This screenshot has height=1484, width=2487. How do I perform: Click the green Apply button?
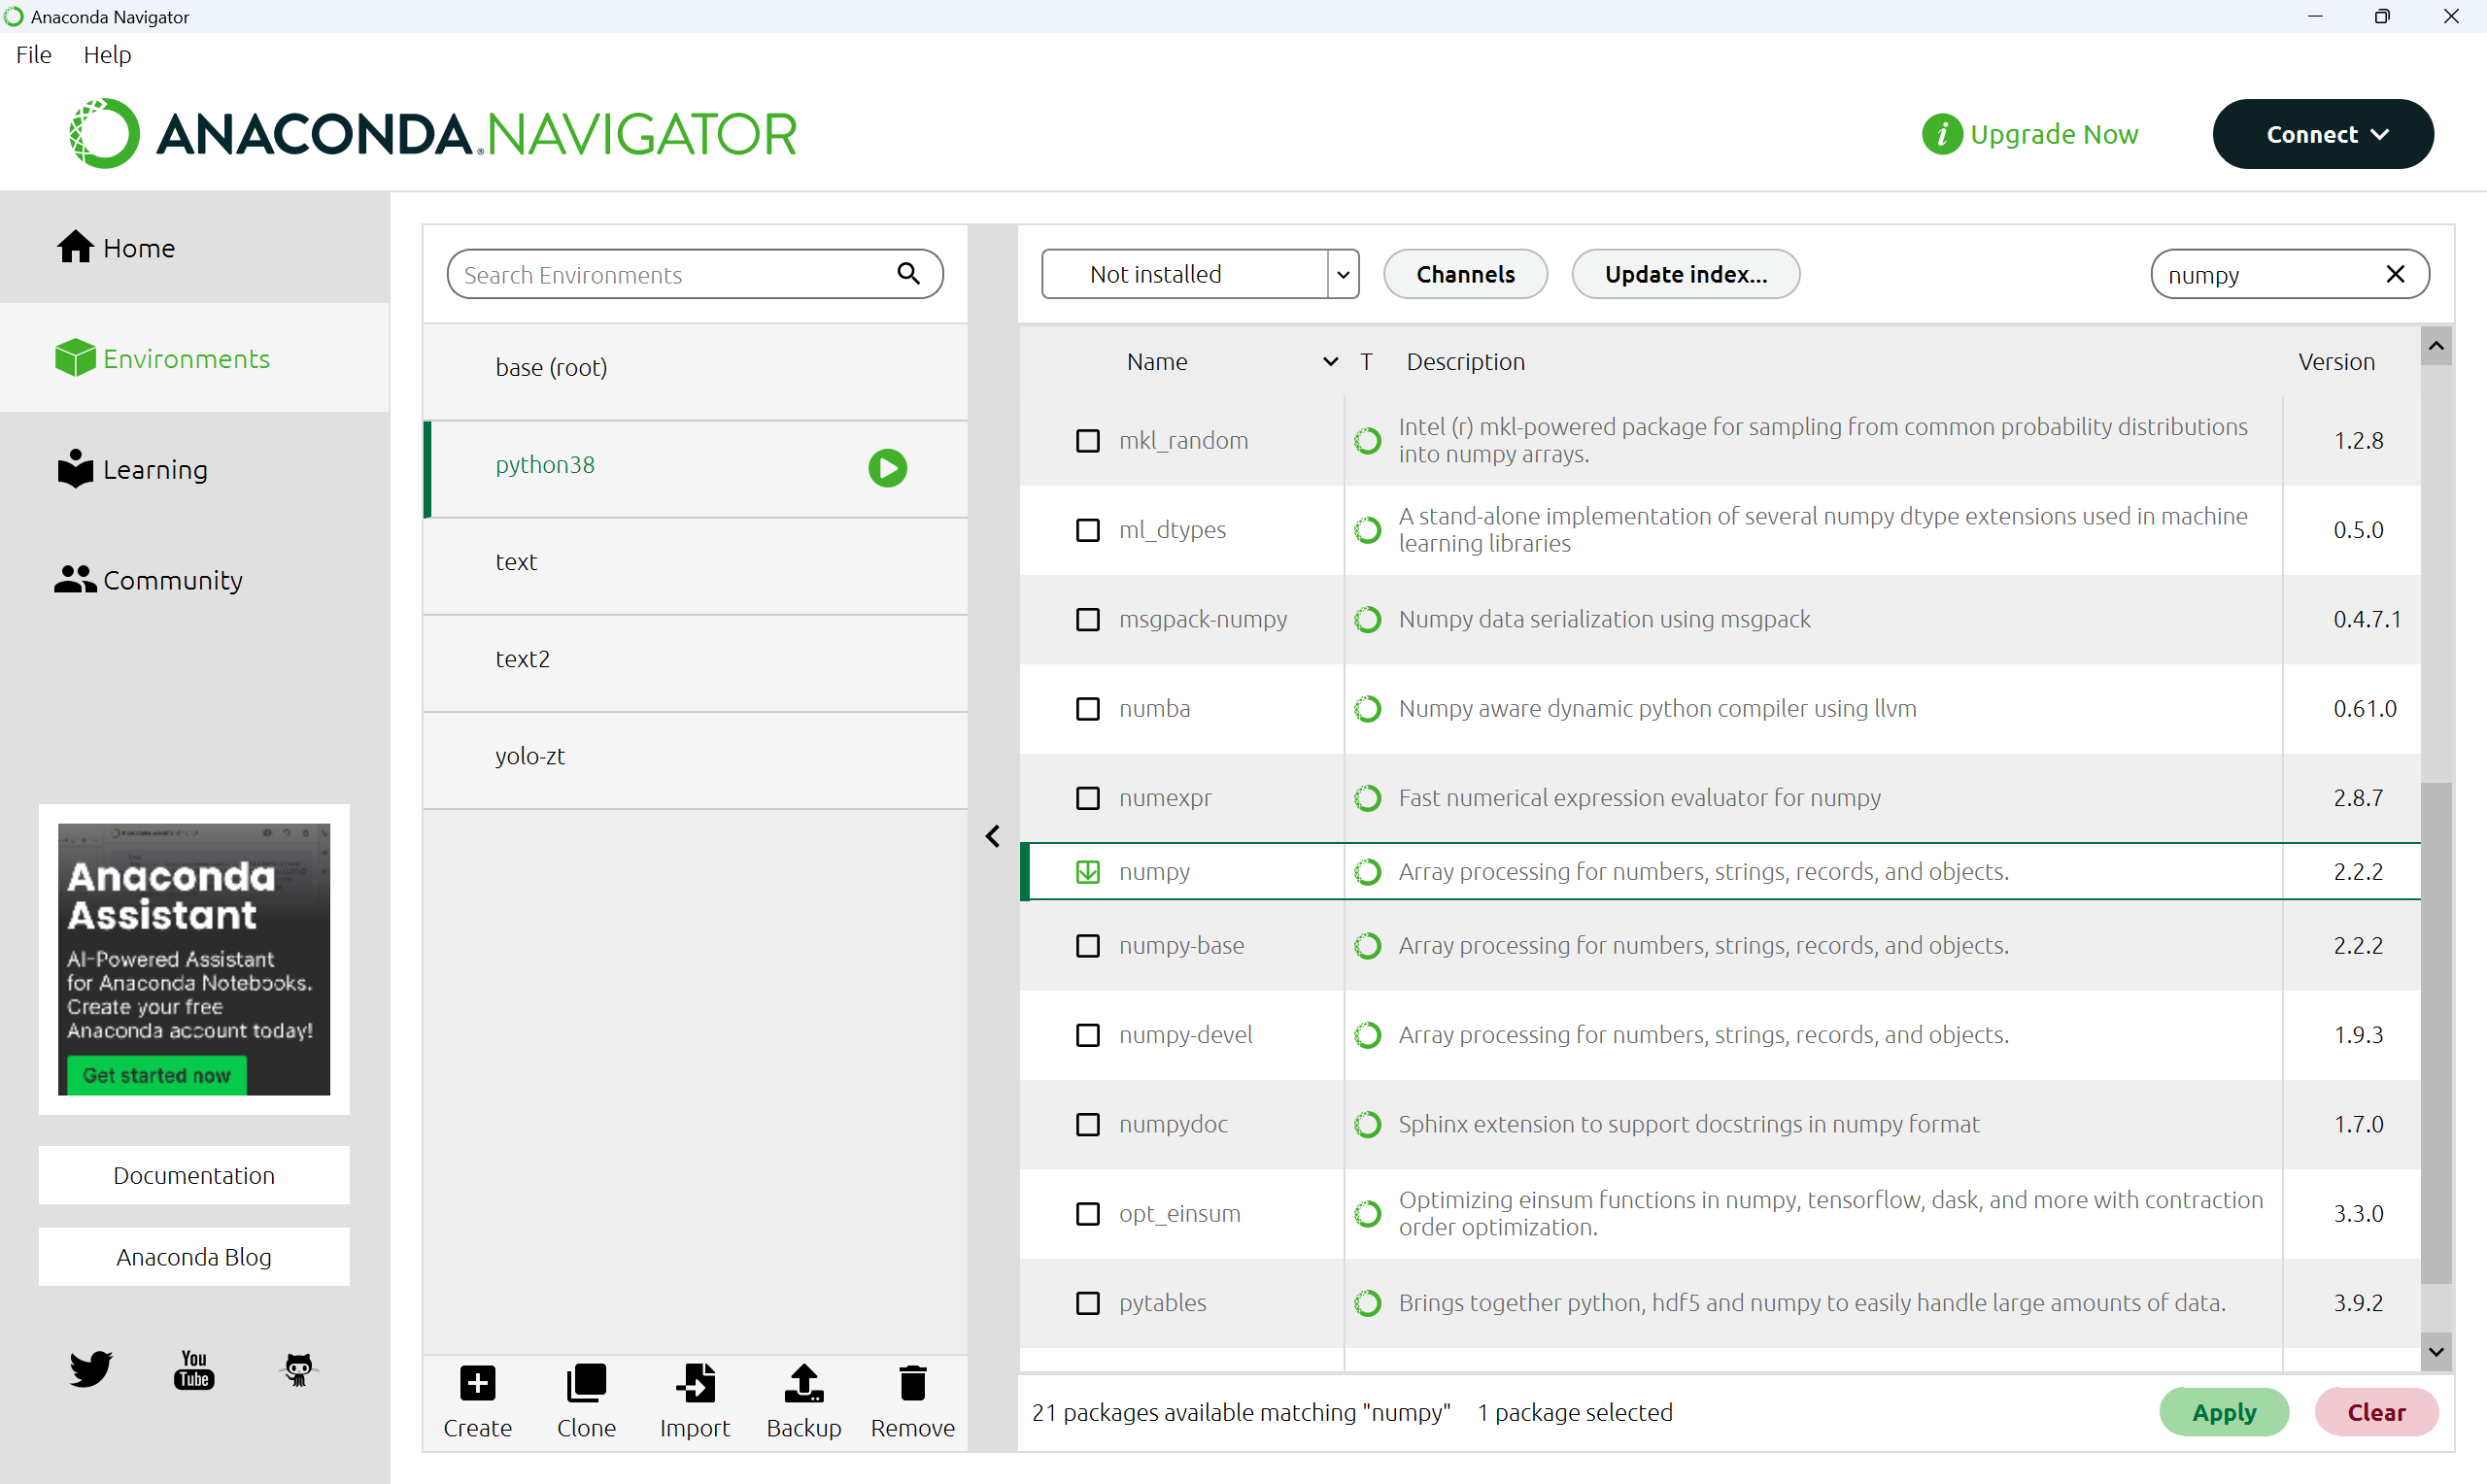pos(2224,1412)
